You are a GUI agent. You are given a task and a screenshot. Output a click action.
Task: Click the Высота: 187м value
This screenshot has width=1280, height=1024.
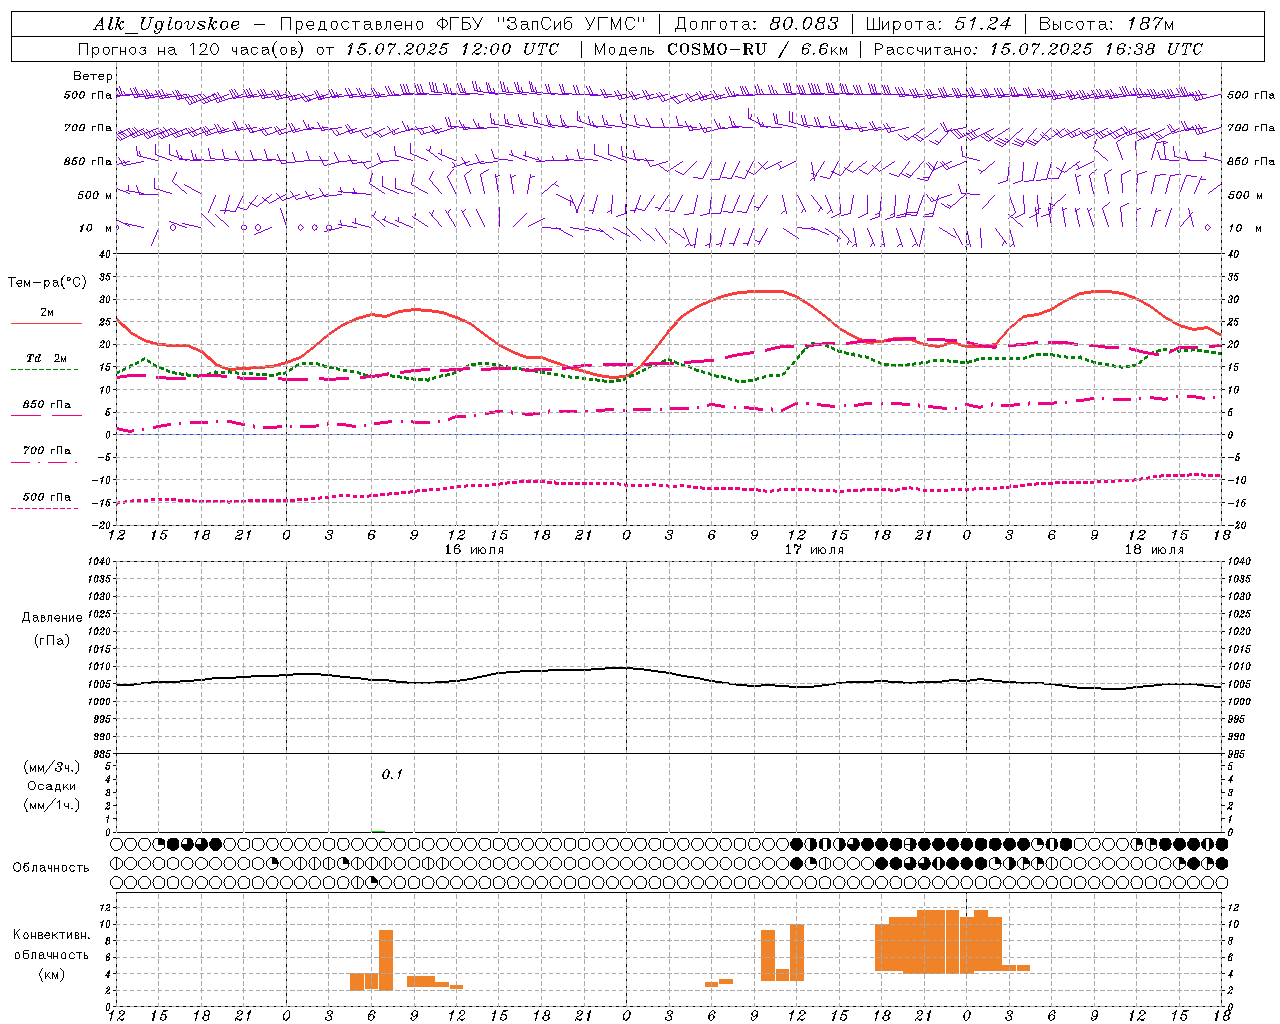(1106, 24)
